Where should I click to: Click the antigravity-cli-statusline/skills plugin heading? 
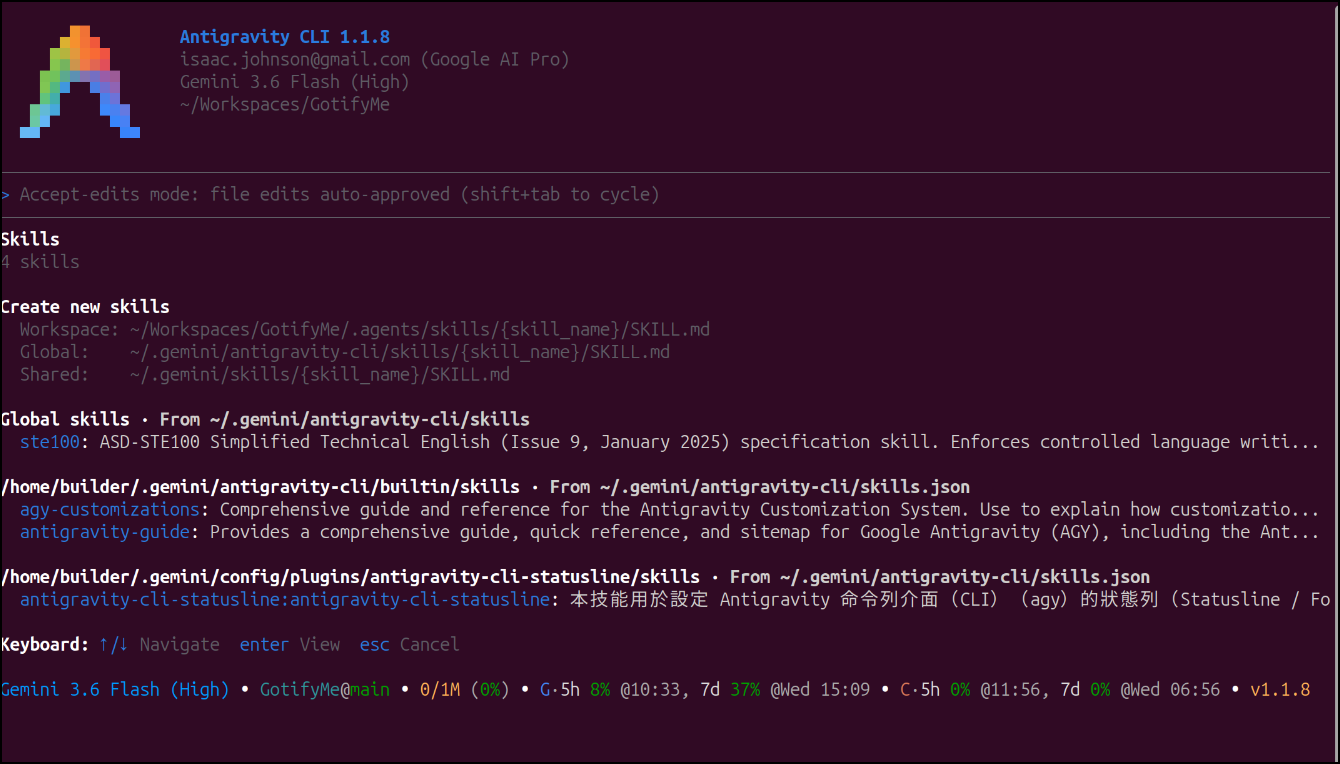[x=350, y=577]
